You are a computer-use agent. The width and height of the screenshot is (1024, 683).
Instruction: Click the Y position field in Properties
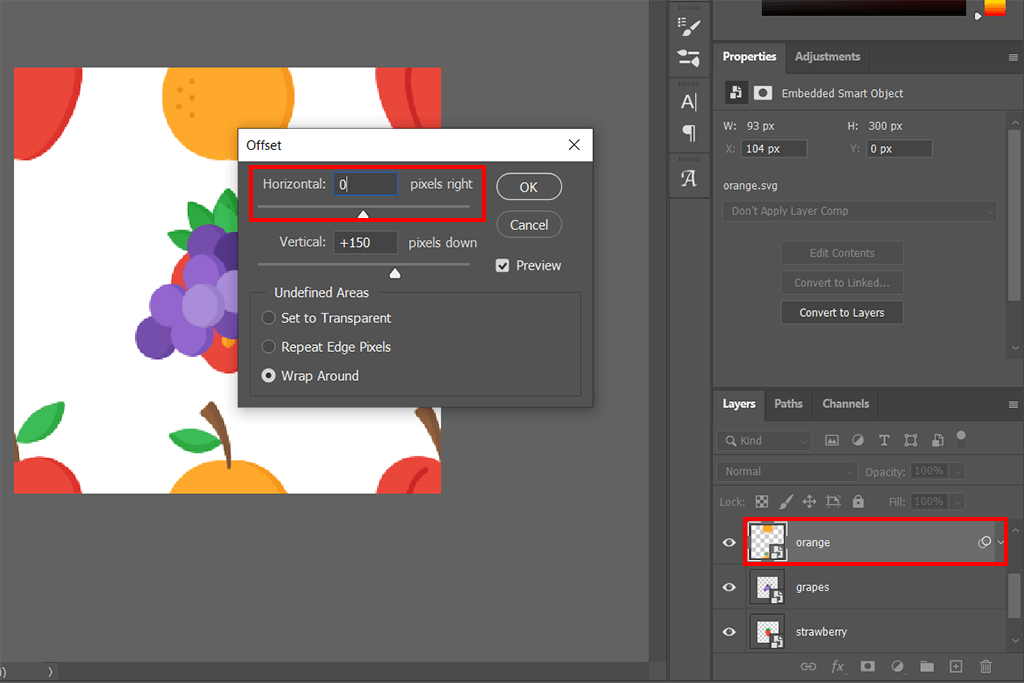pyautogui.click(x=899, y=149)
